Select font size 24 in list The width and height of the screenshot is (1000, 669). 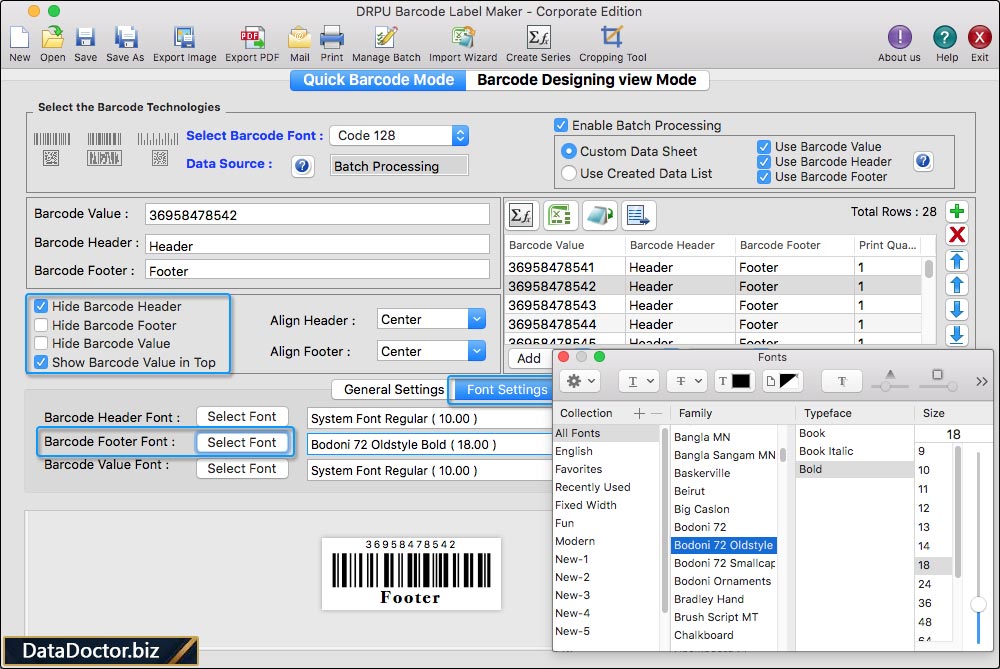pyautogui.click(x=925, y=584)
